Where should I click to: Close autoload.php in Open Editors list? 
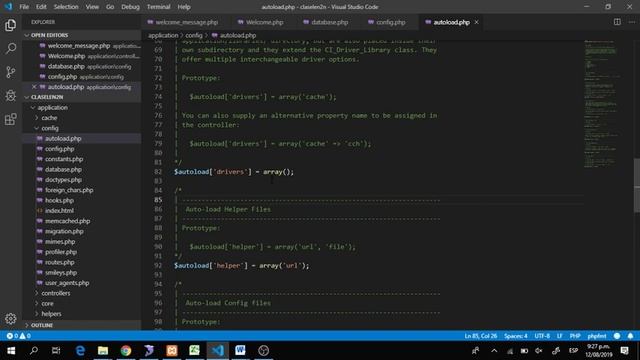(x=34, y=87)
